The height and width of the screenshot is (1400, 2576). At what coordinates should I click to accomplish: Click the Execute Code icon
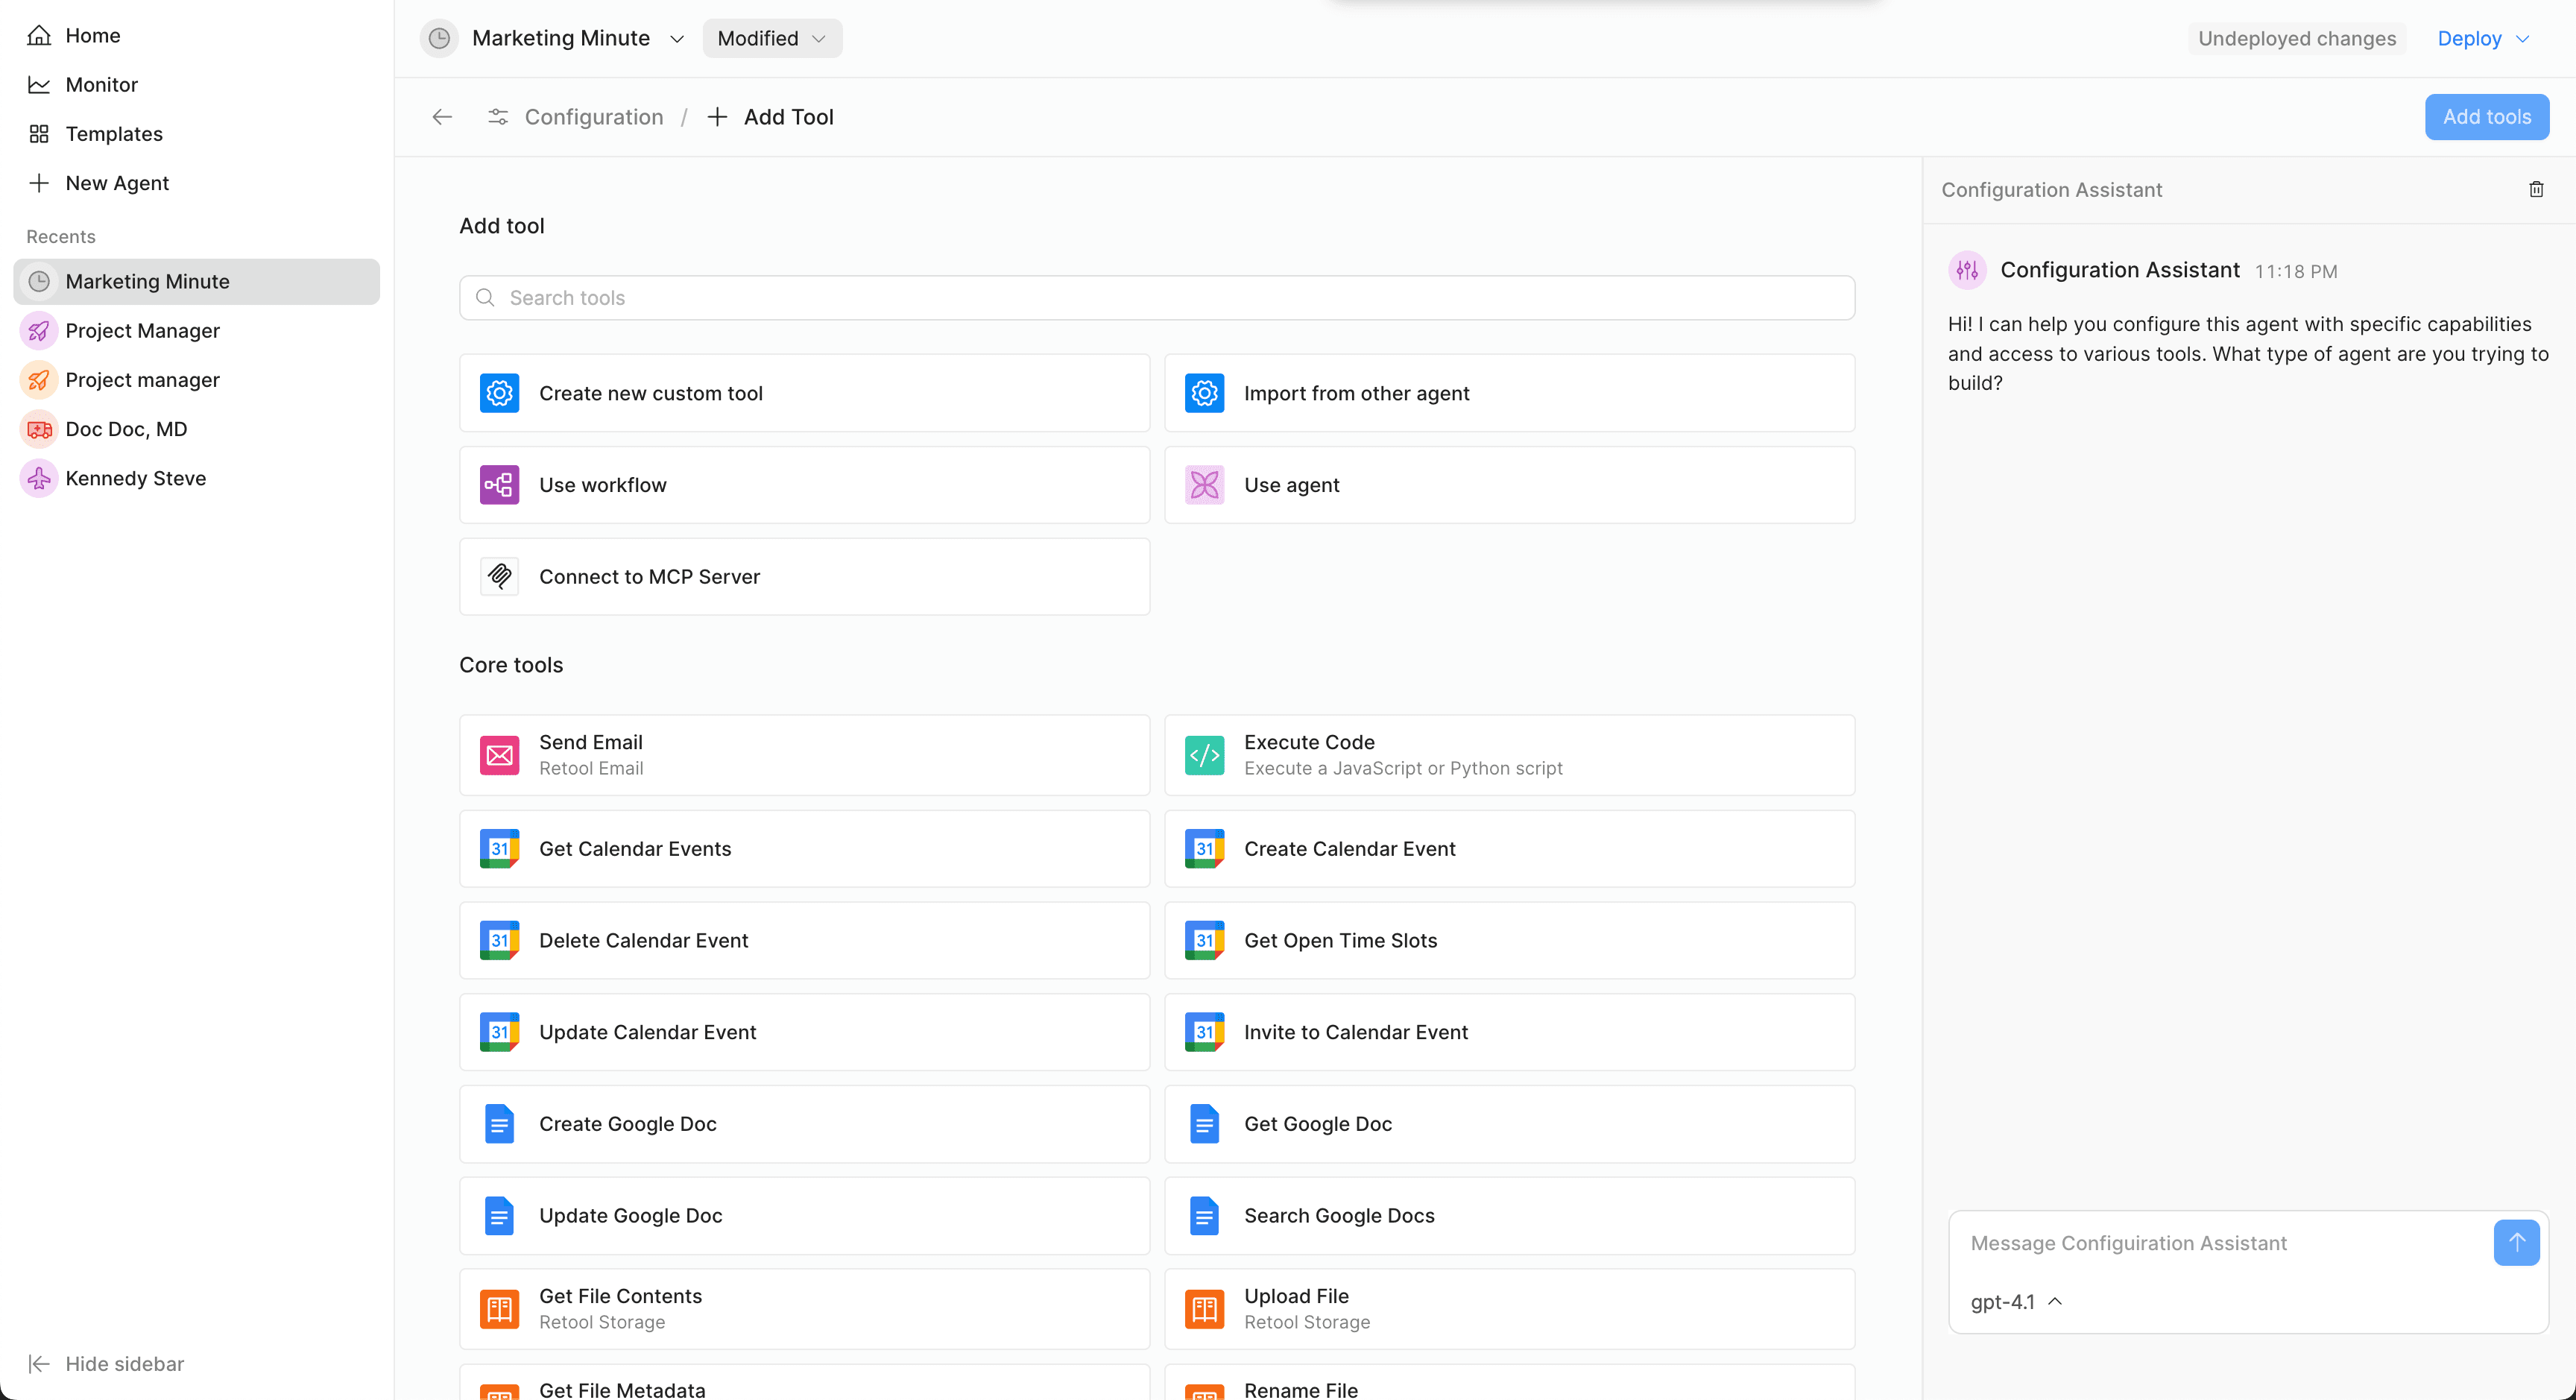click(x=1204, y=755)
